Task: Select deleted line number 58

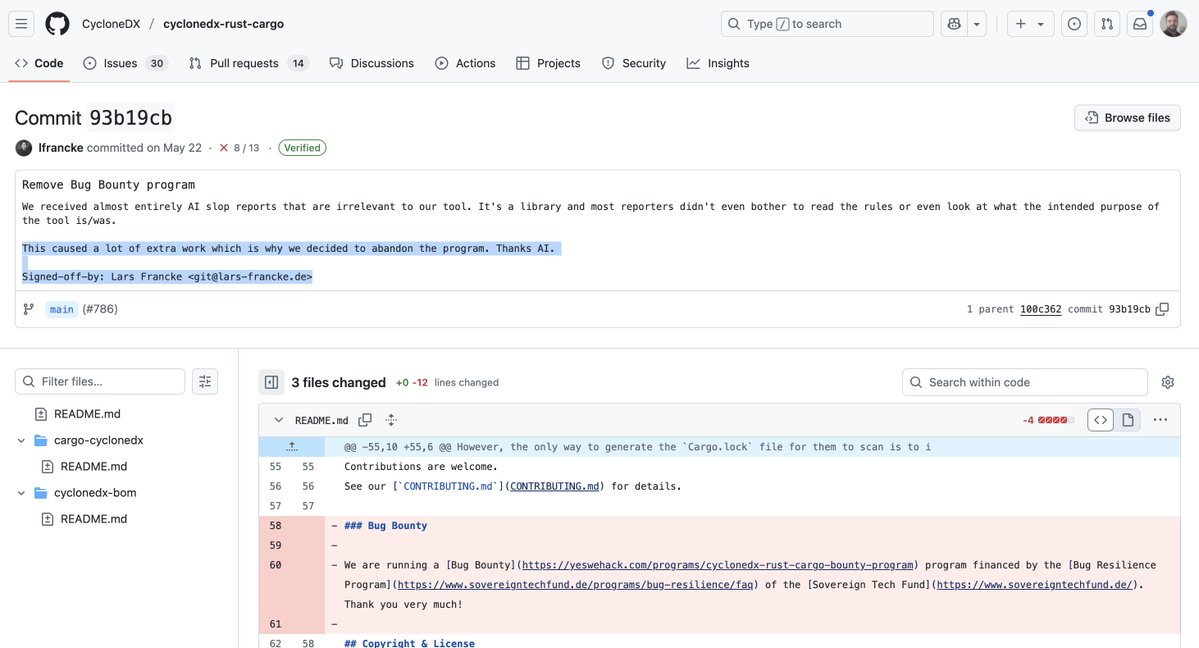Action: (x=275, y=526)
